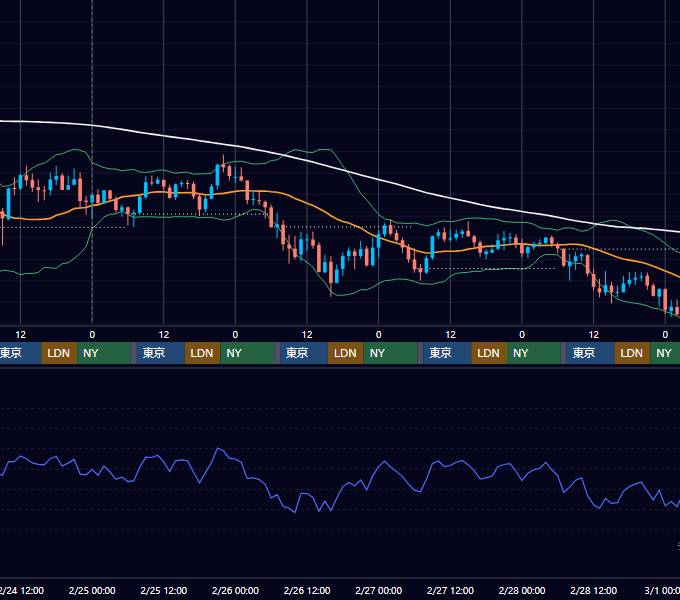
Task: Click the 2/28 00:00 date label
Action: [x=522, y=590]
